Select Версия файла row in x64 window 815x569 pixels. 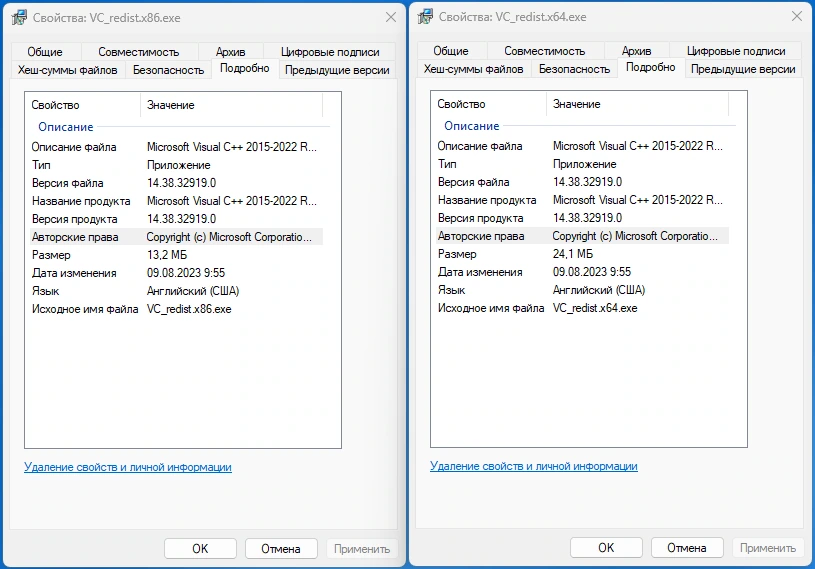click(x=582, y=182)
